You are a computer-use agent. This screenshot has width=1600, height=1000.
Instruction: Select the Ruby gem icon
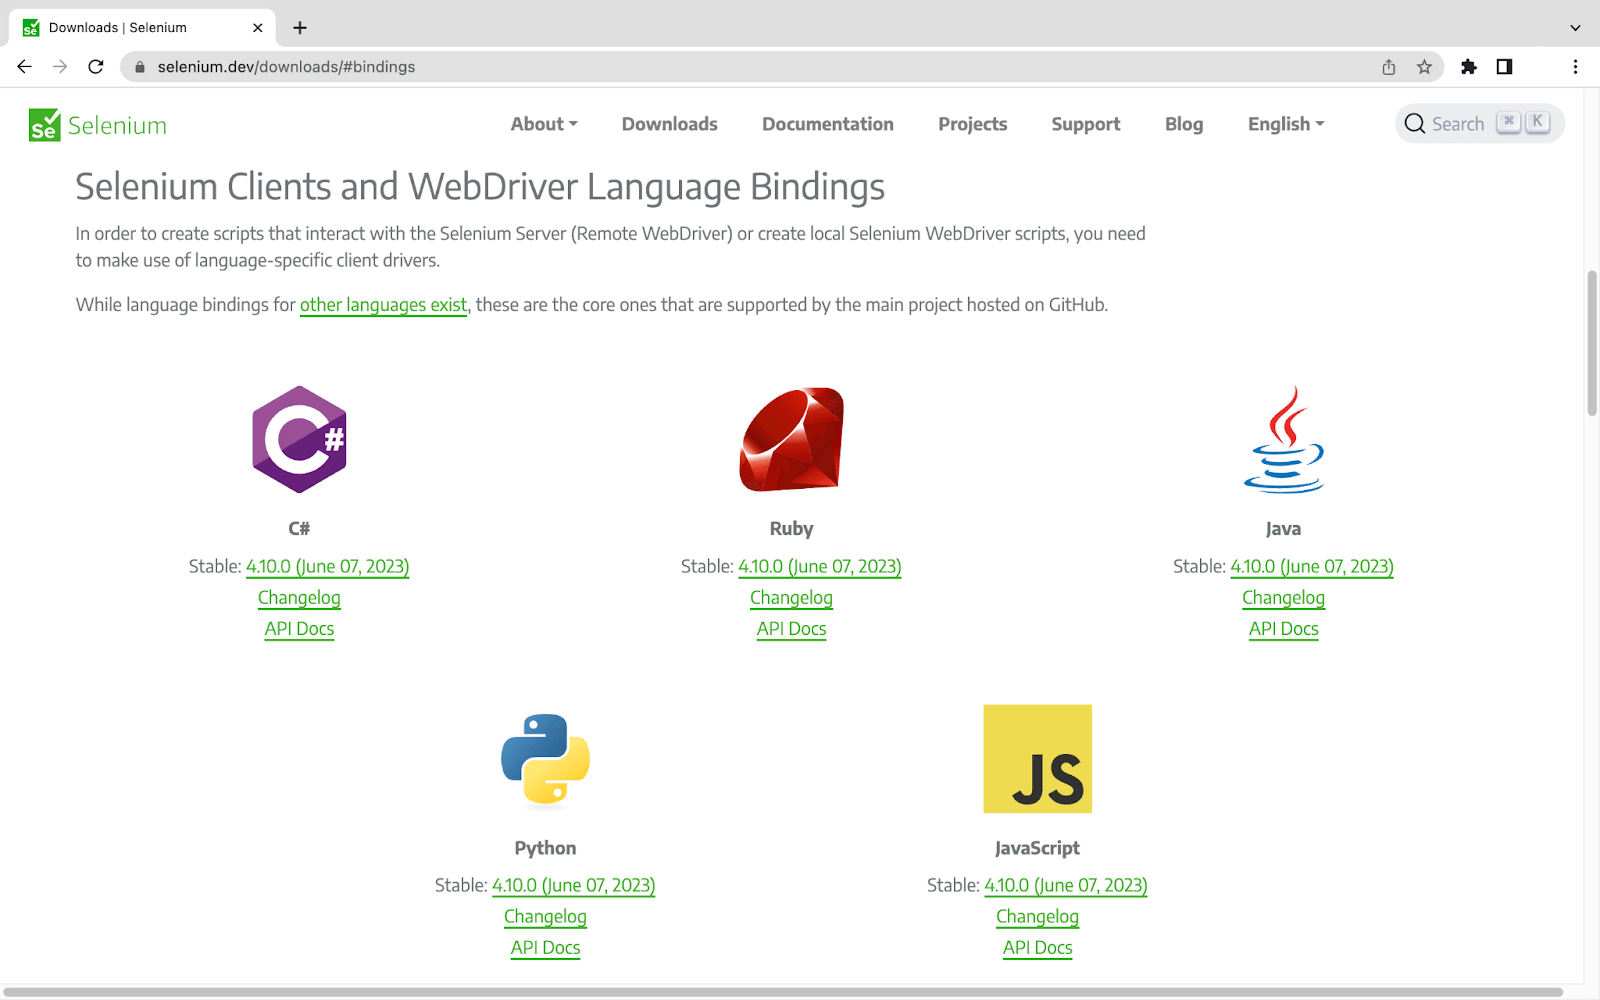pos(791,440)
